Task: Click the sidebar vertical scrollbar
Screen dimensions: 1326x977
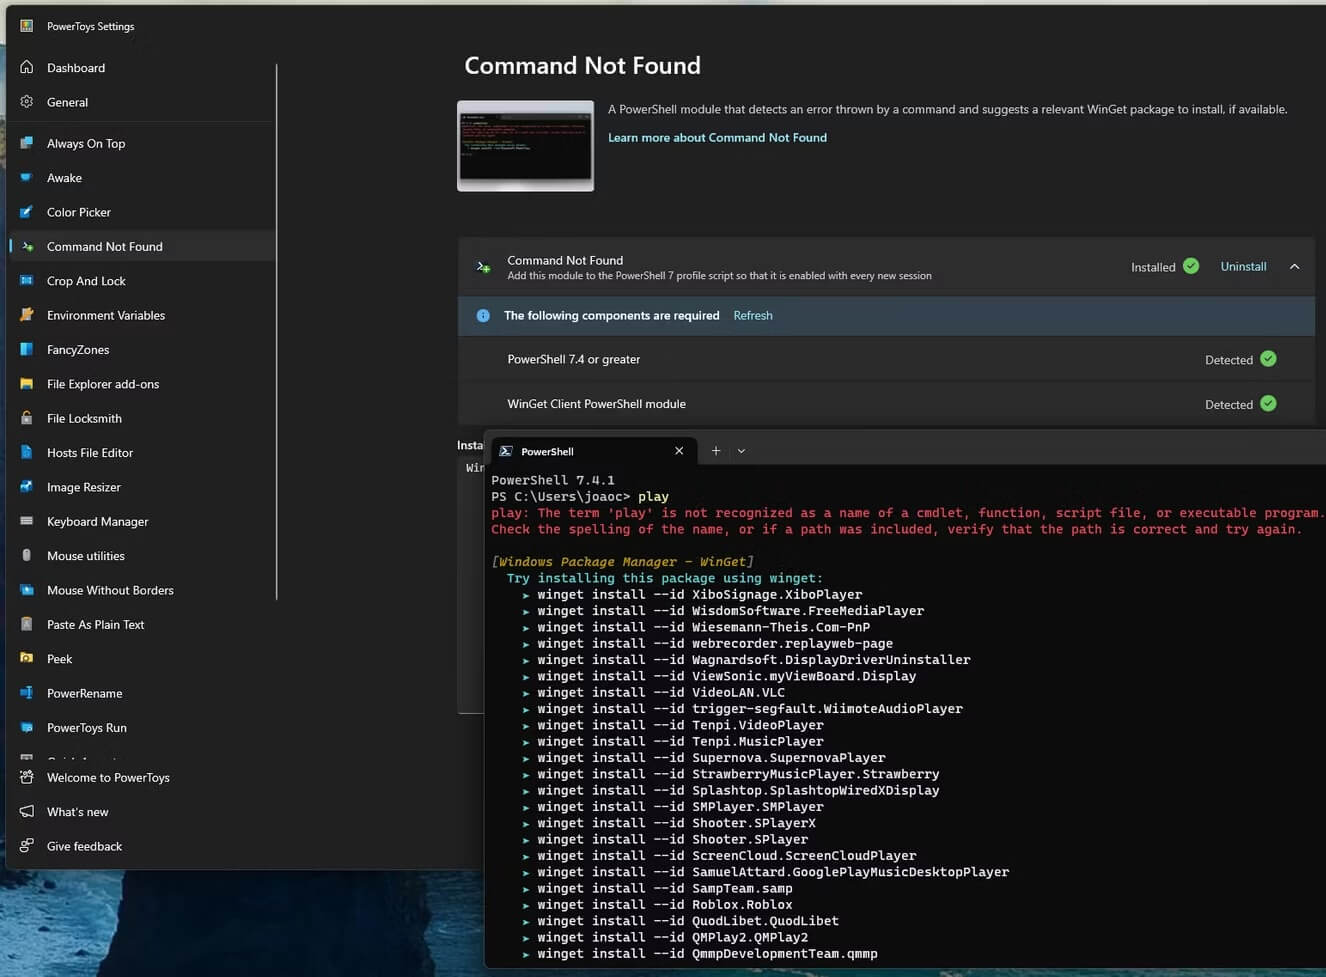Action: point(276,331)
